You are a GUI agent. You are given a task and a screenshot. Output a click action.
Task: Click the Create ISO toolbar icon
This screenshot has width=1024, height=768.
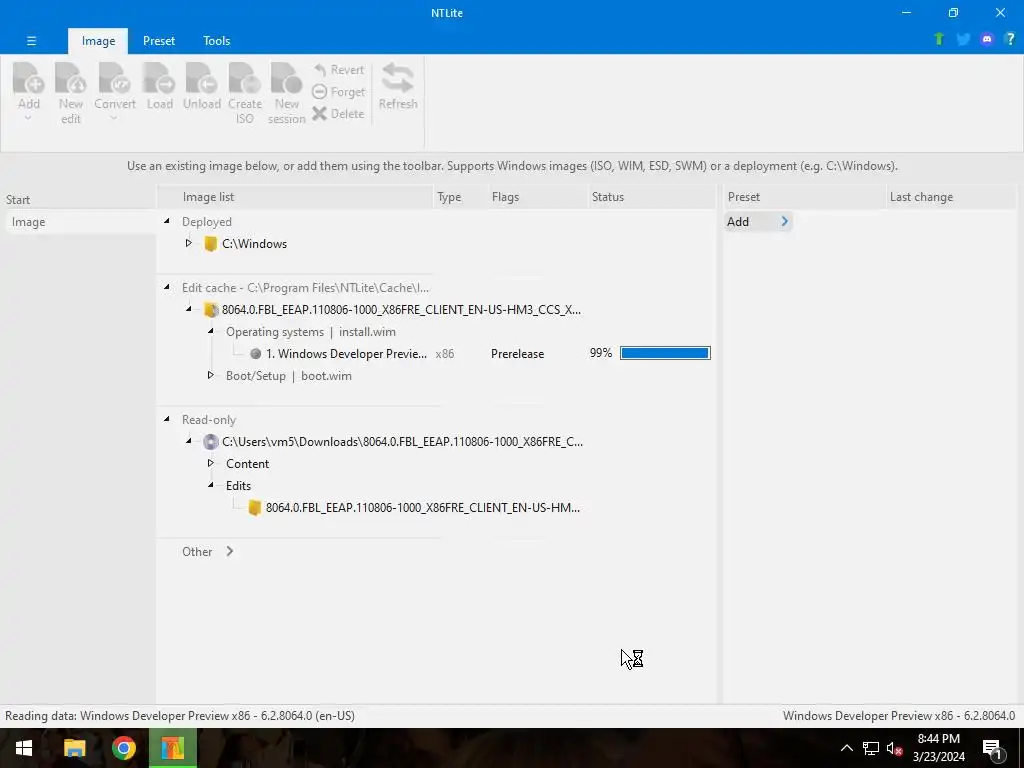244,78
